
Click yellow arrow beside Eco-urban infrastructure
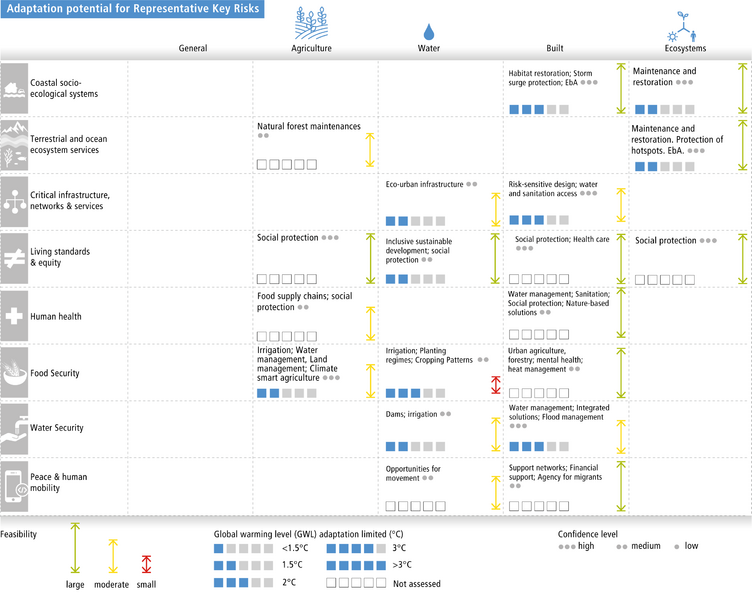click(x=495, y=210)
